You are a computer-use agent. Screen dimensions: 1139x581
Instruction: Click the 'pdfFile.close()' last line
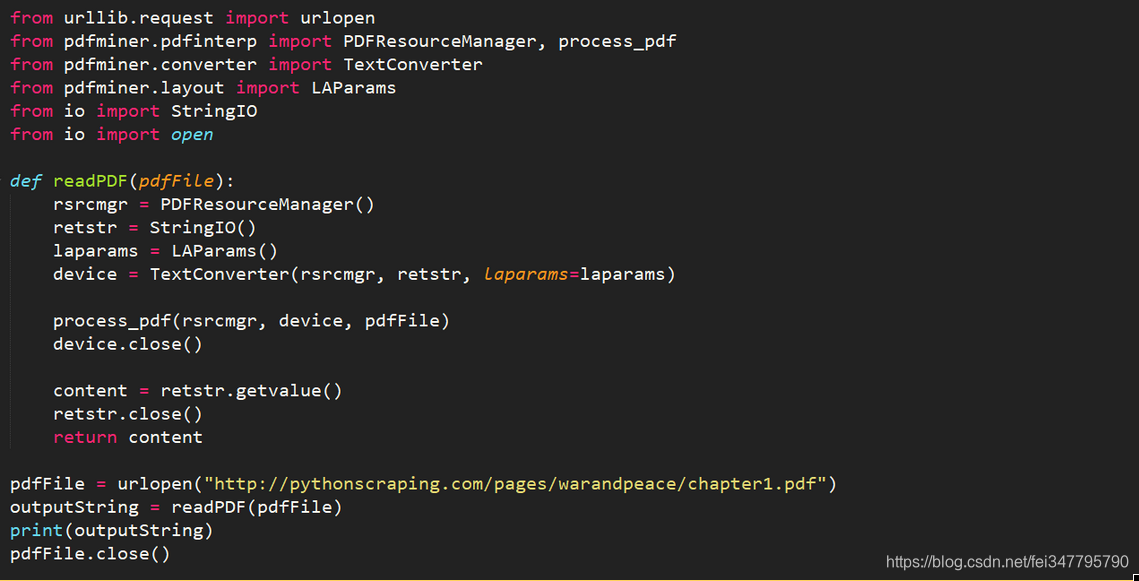tap(91, 553)
